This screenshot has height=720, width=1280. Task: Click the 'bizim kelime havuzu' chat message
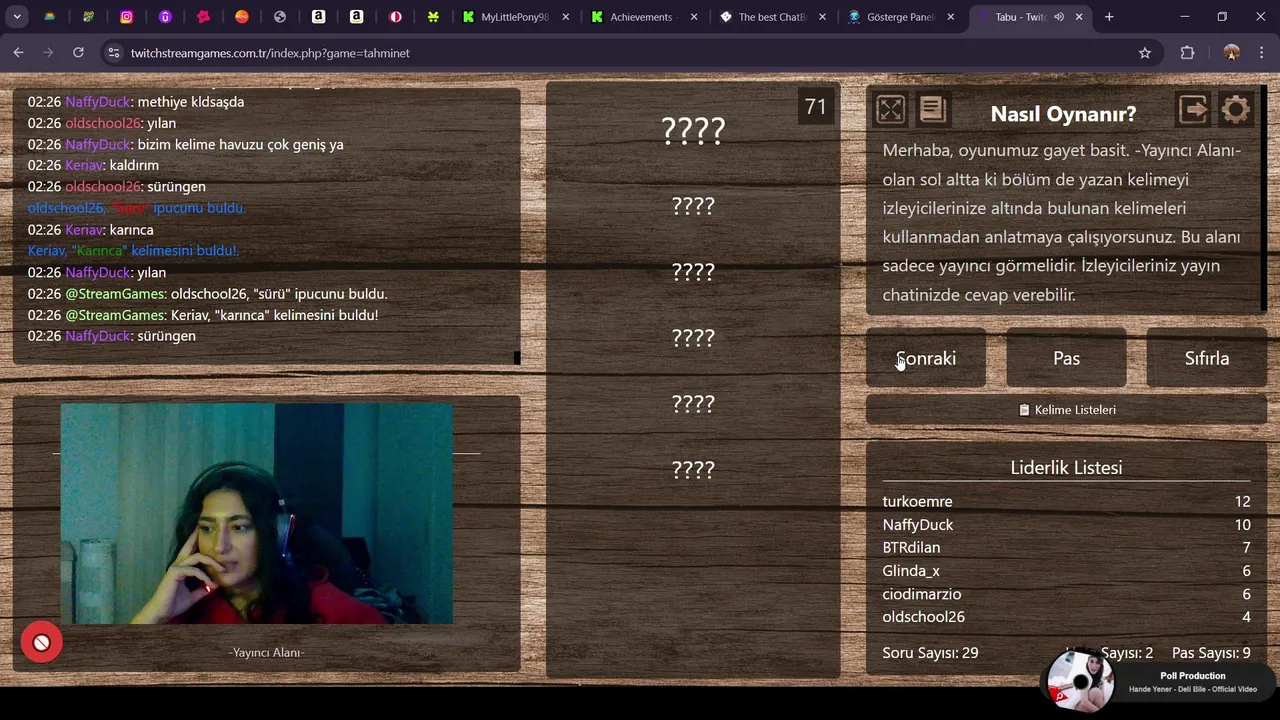[x=185, y=144]
